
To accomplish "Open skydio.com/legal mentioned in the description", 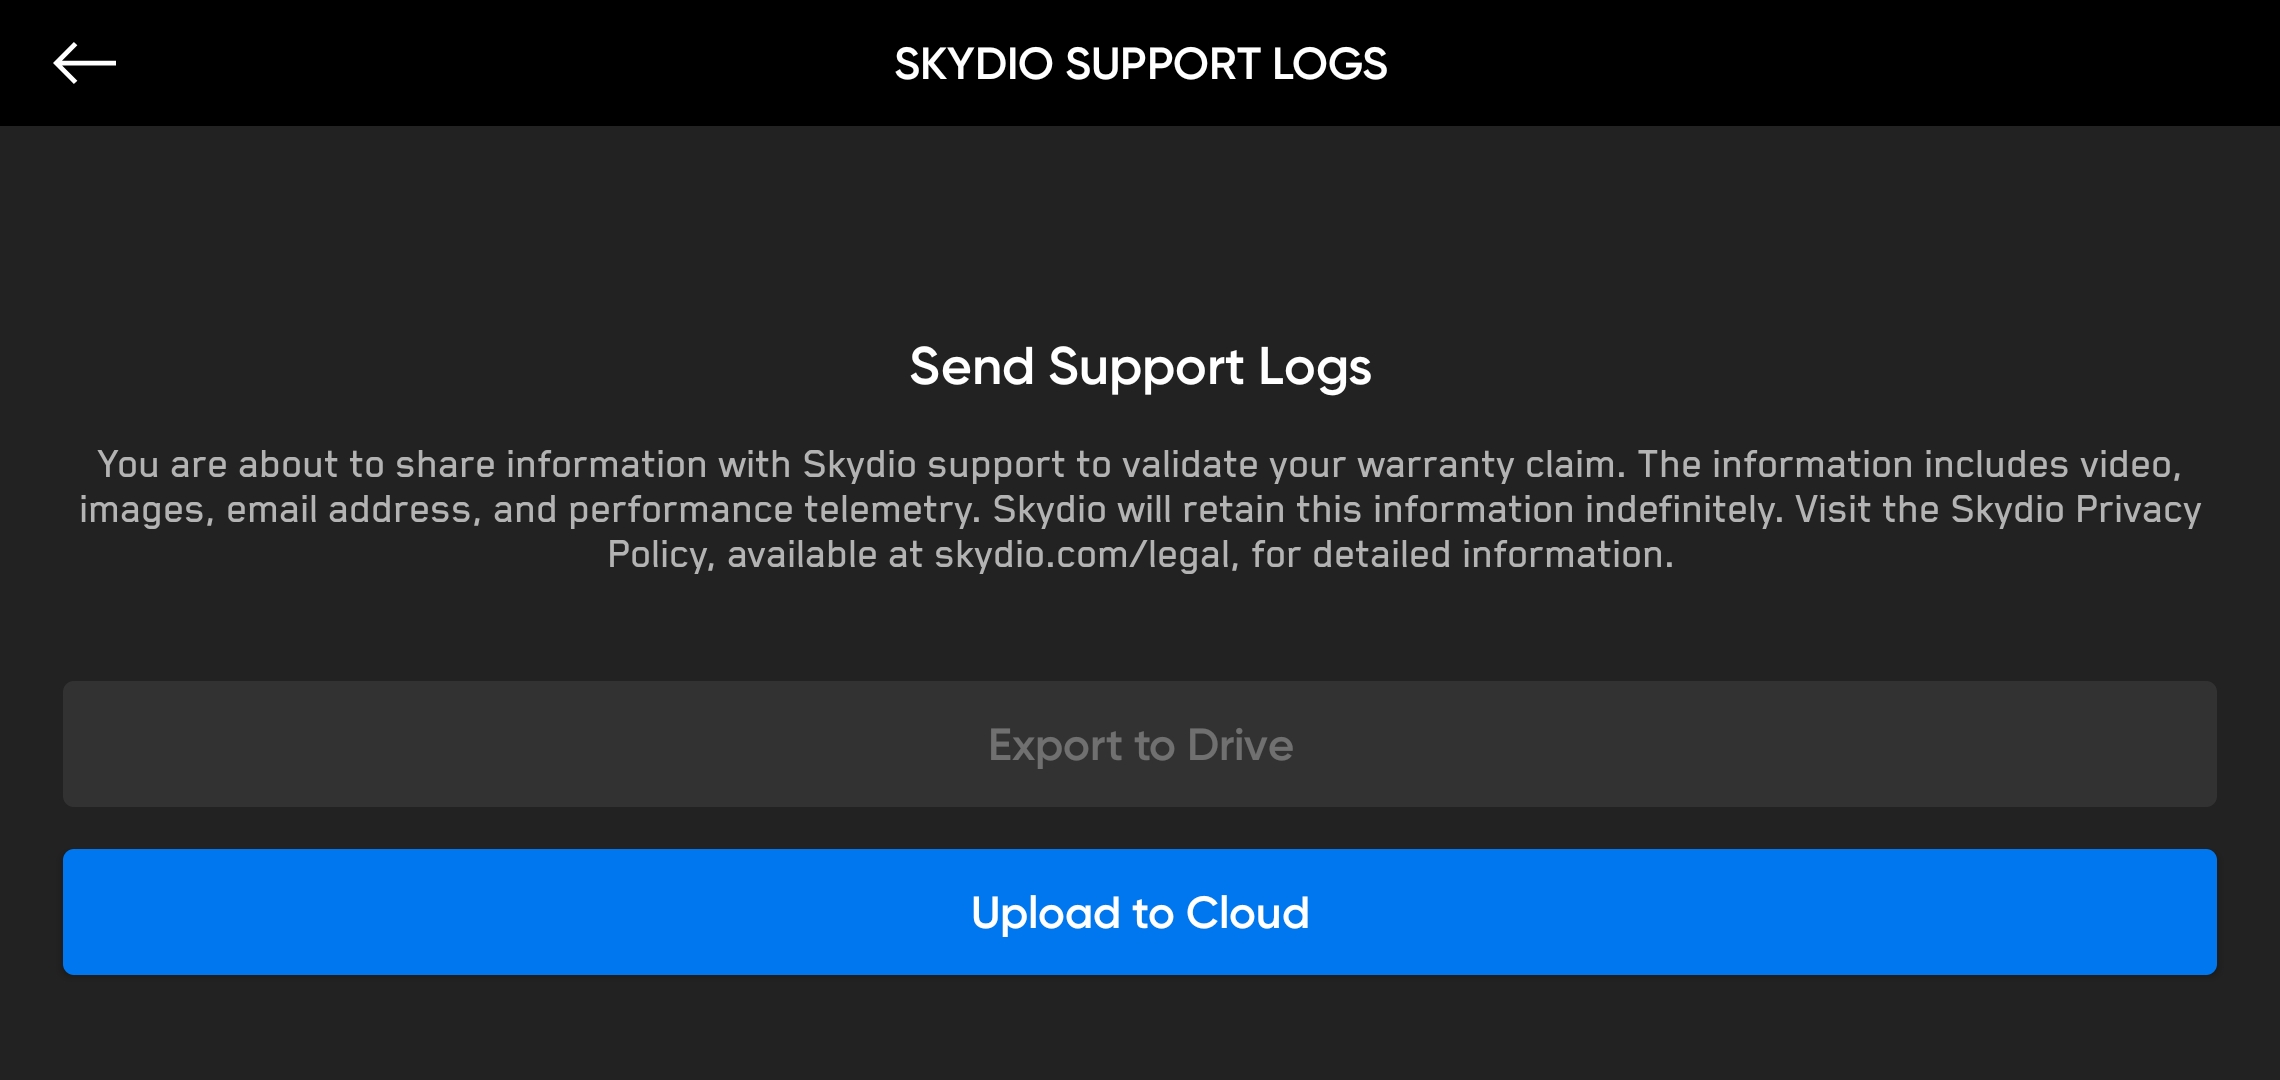I will pos(1082,555).
